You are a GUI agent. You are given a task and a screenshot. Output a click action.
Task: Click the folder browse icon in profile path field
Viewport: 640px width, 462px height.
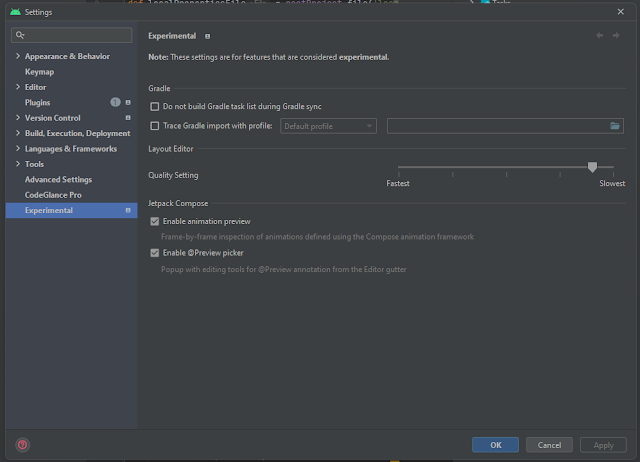pos(615,126)
